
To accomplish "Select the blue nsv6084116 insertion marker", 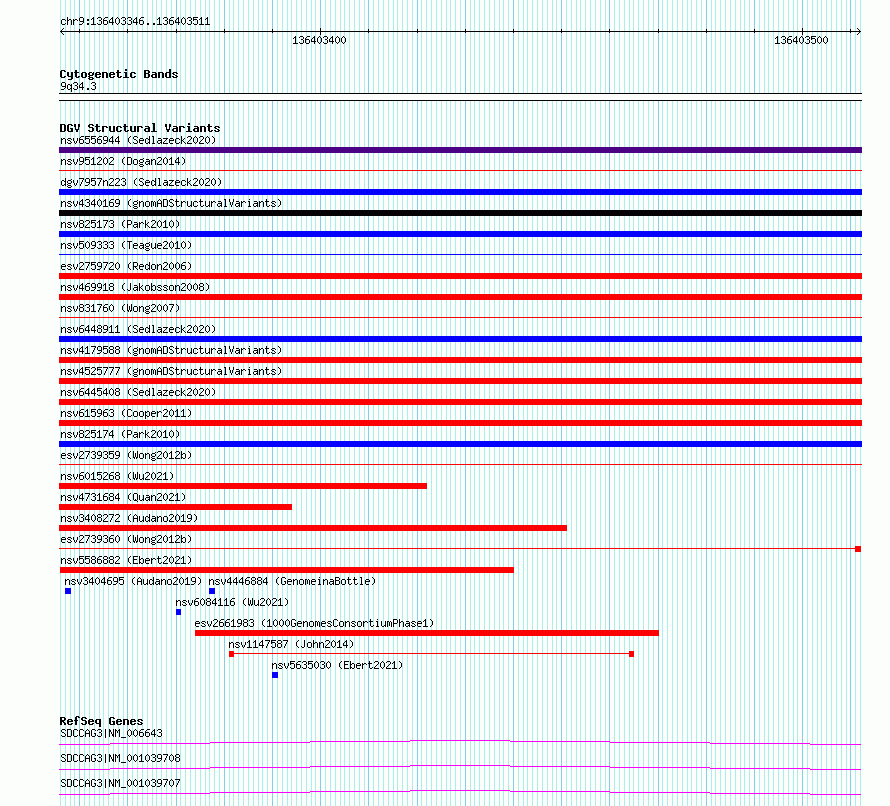I will pyautogui.click(x=179, y=612).
